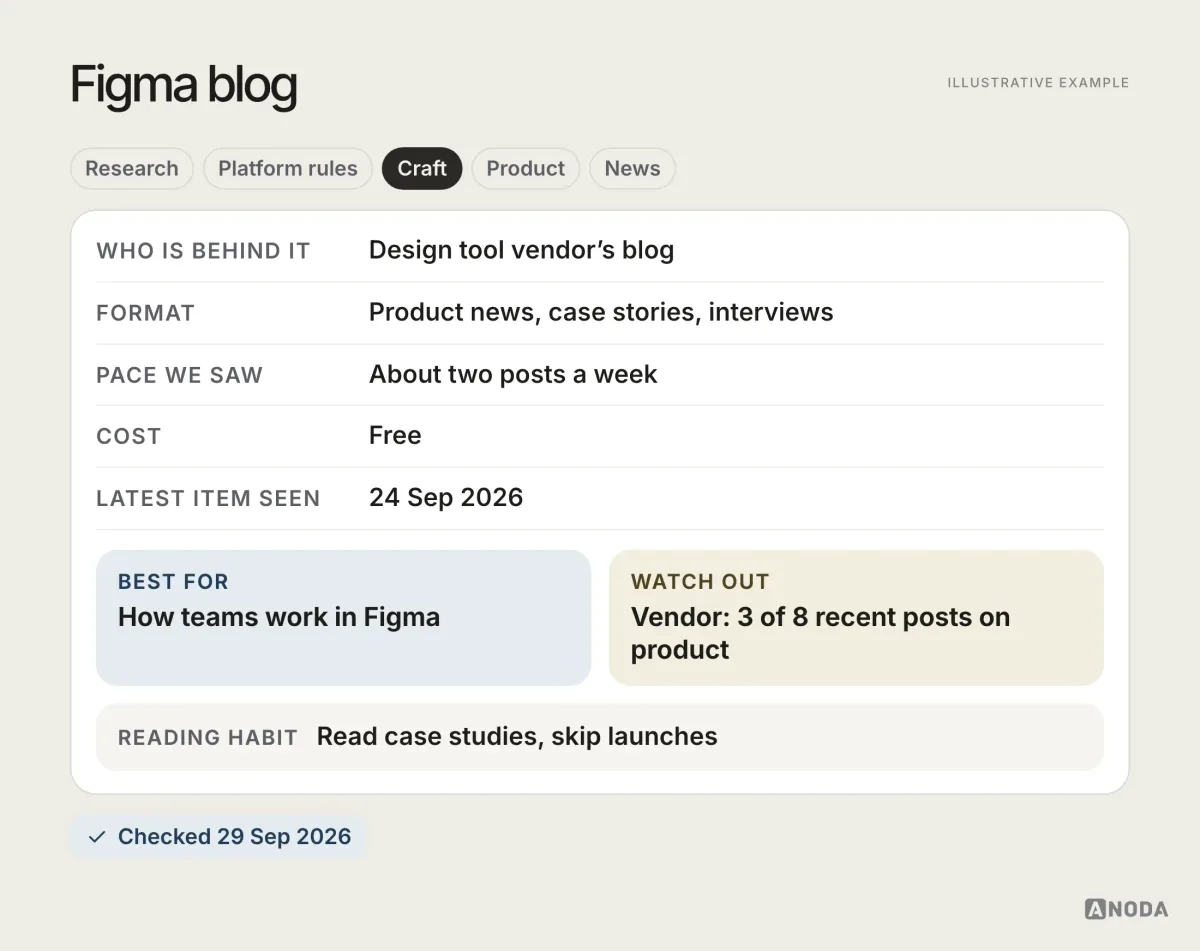Click the 'PACE WE SAW' label

(179, 375)
